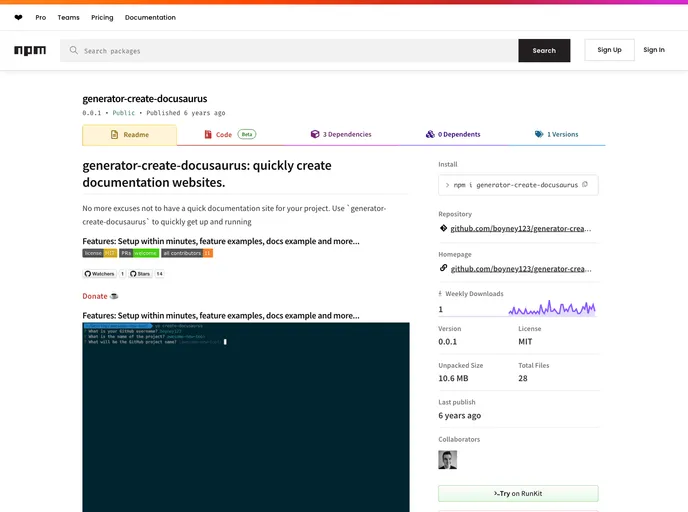The image size is (688, 512).
Task: Click the Version value 0.0.1 in sidebar
Action: (448, 341)
